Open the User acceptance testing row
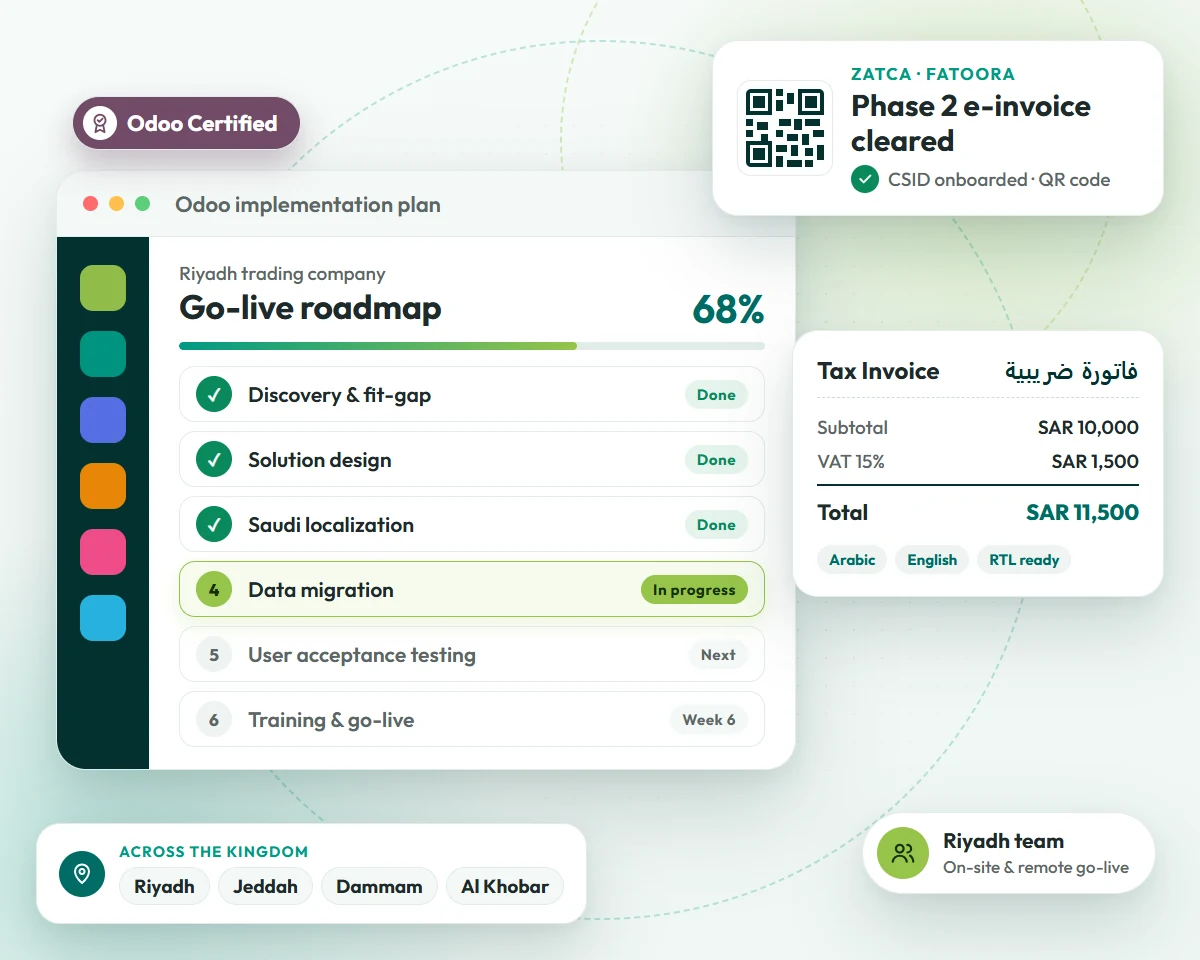Image resolution: width=1200 pixels, height=960 pixels. click(x=472, y=655)
